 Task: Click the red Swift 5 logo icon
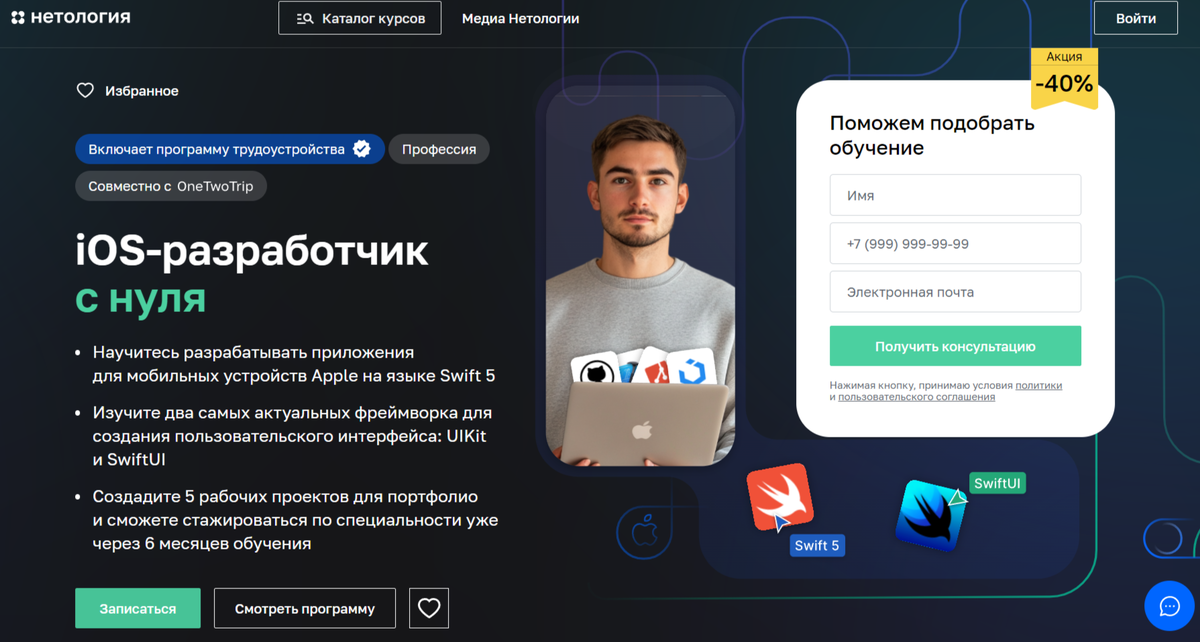(780, 497)
